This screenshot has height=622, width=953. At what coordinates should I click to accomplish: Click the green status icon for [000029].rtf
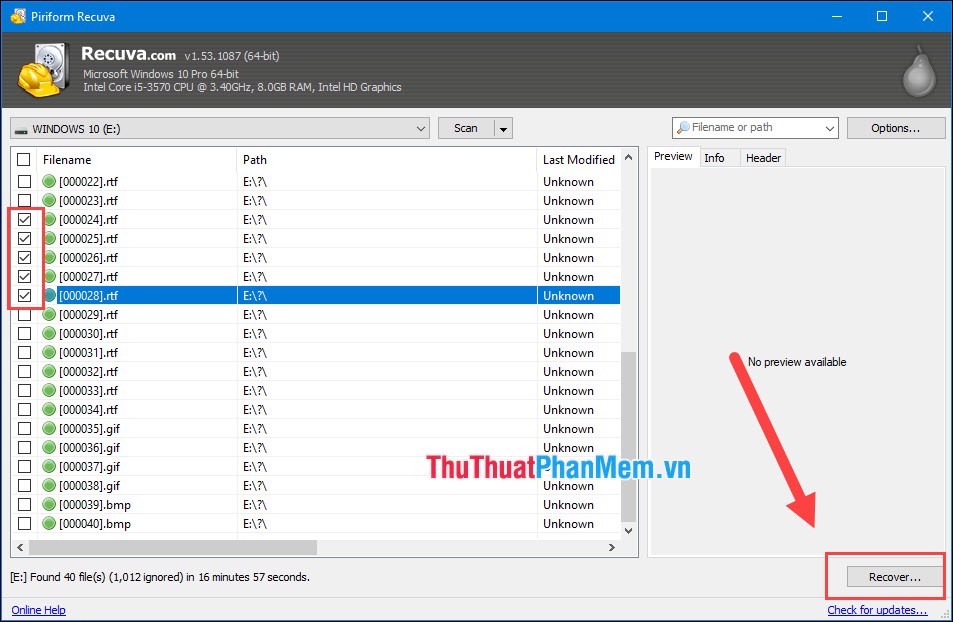click(49, 314)
